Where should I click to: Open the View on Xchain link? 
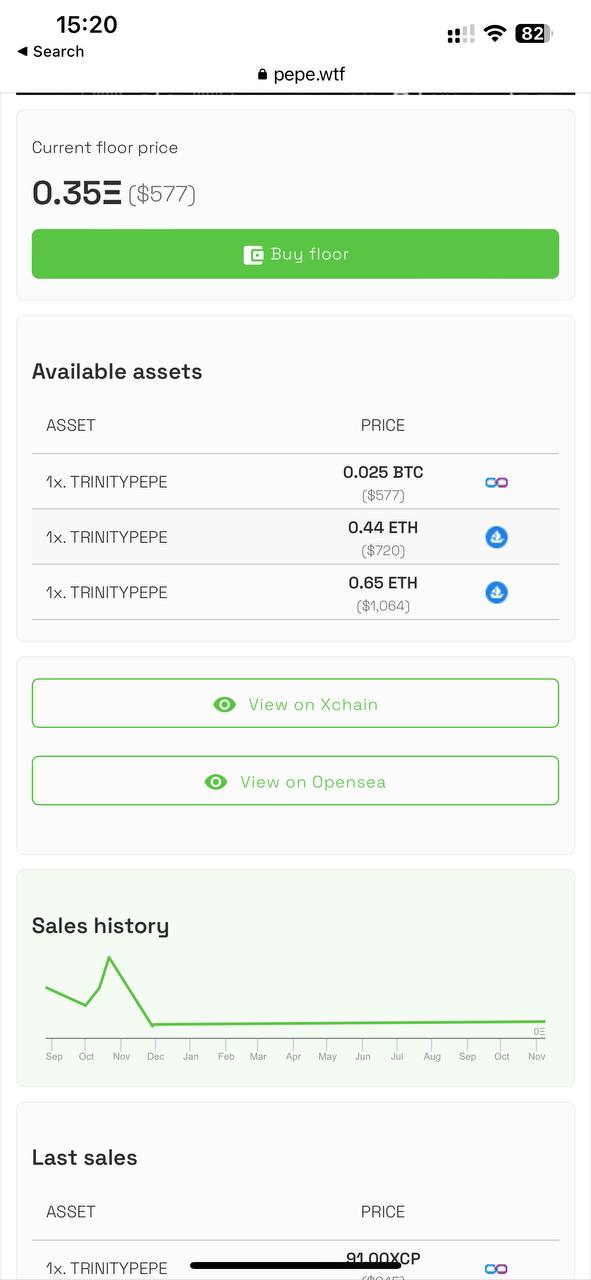(295, 703)
